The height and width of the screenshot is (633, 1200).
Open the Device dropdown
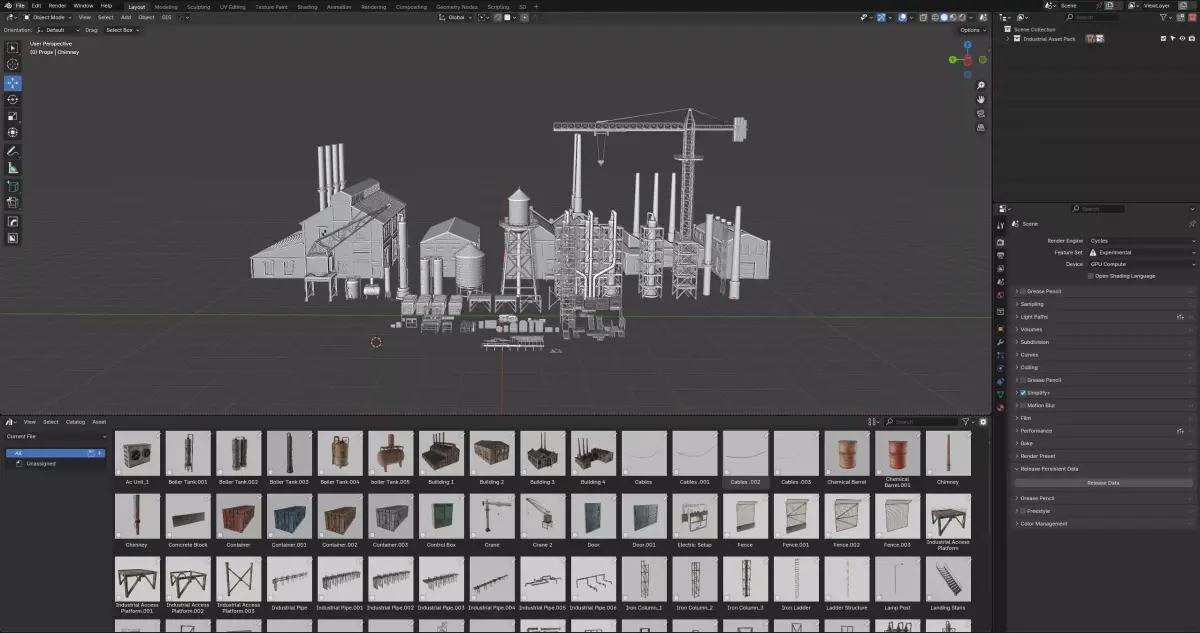1141,264
